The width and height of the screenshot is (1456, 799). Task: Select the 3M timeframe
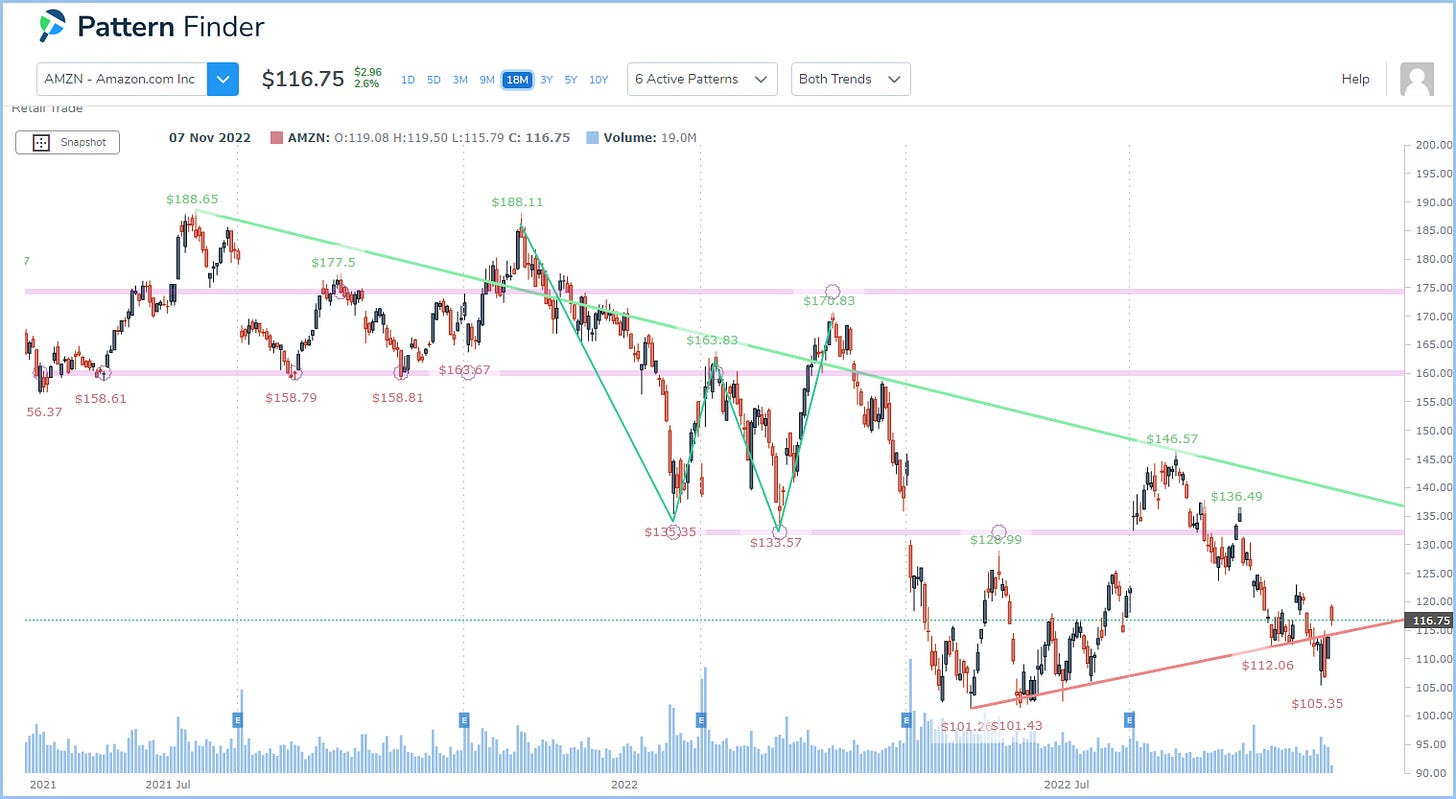[x=460, y=80]
